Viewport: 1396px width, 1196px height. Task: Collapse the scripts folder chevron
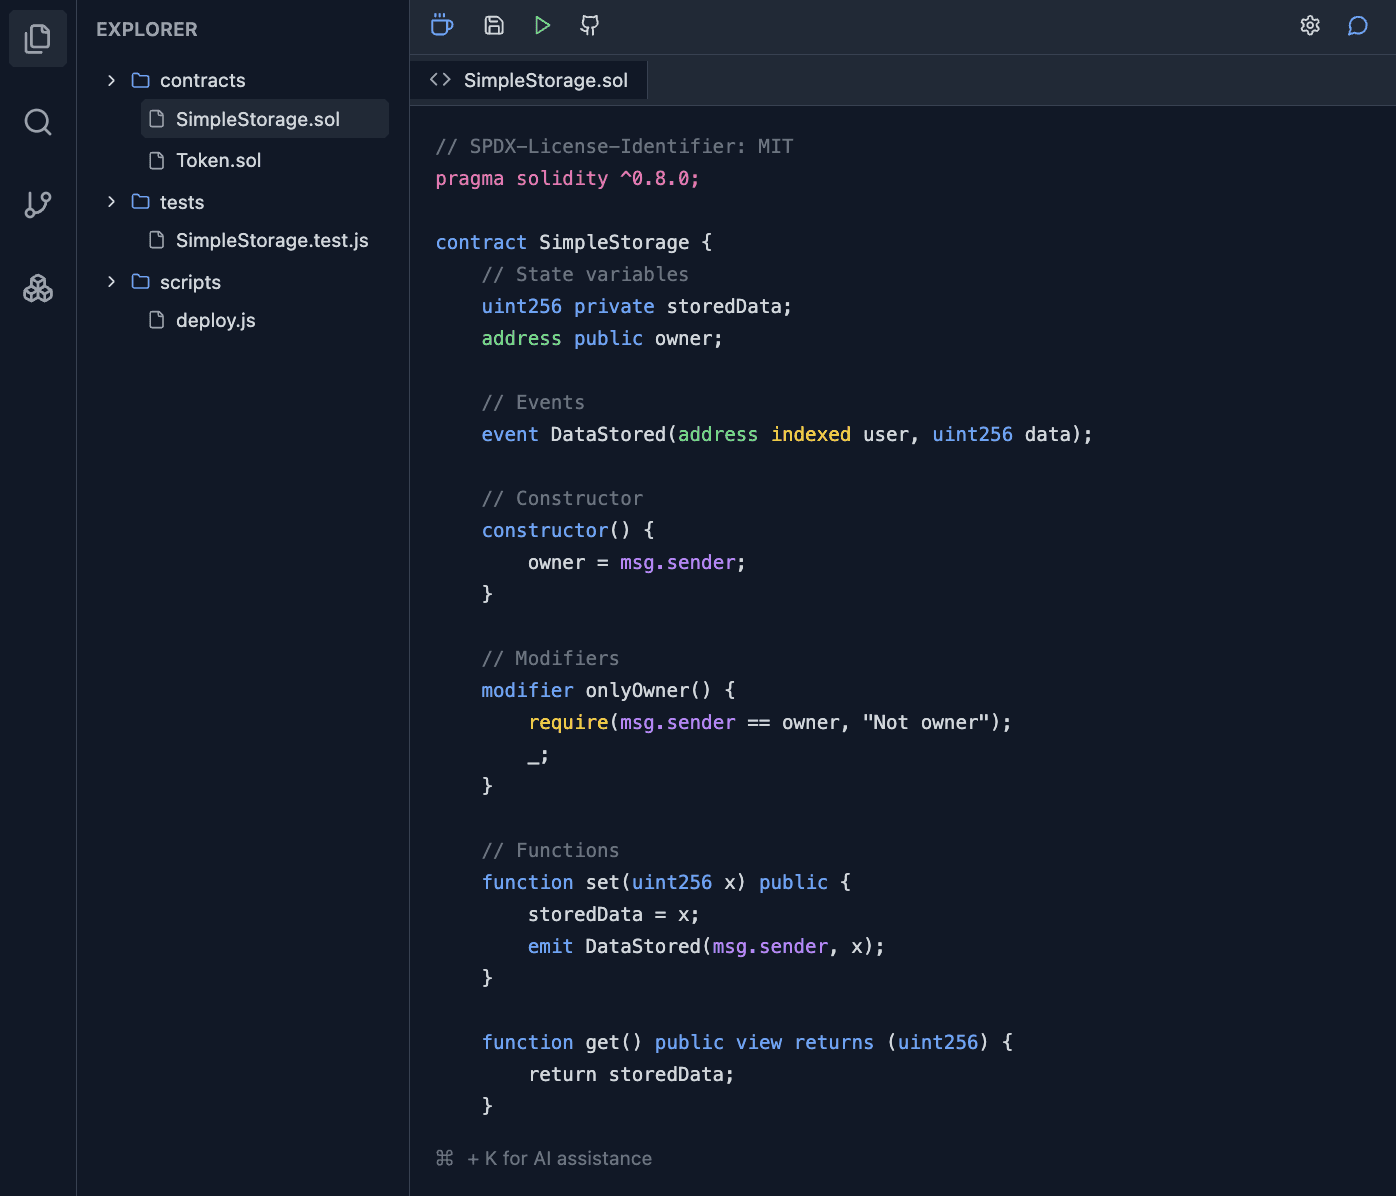[111, 282]
